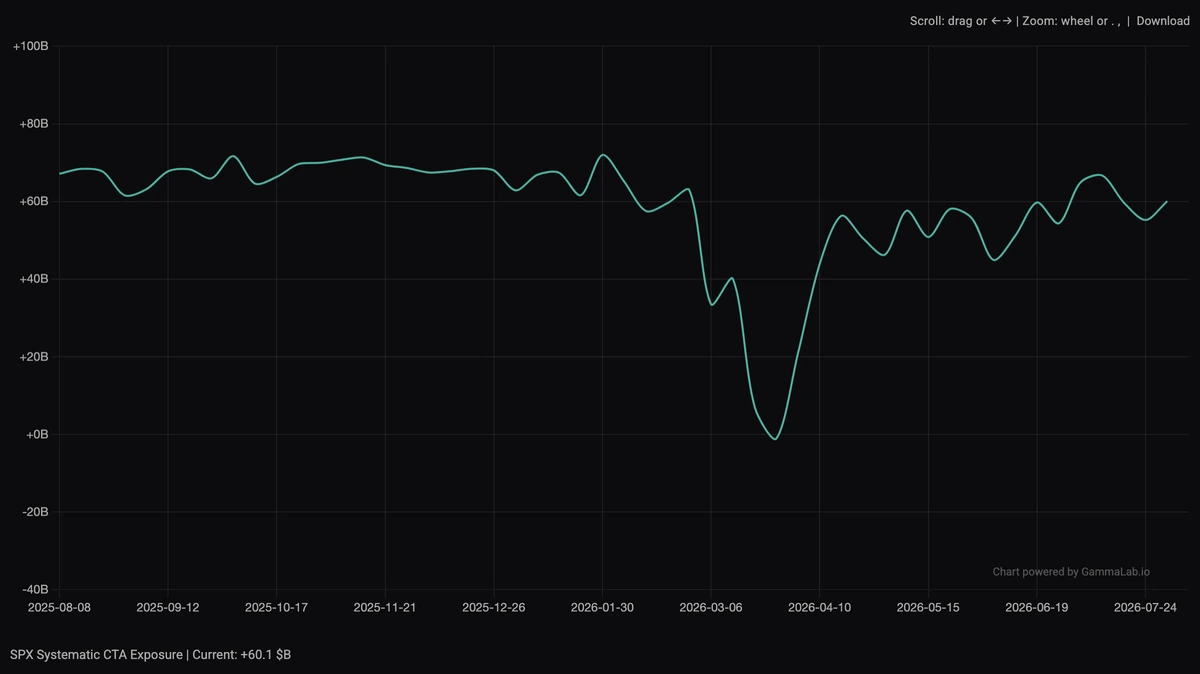Click the 2026-01-30 date label
Screen dimensions: 1200x674
(x=602, y=607)
